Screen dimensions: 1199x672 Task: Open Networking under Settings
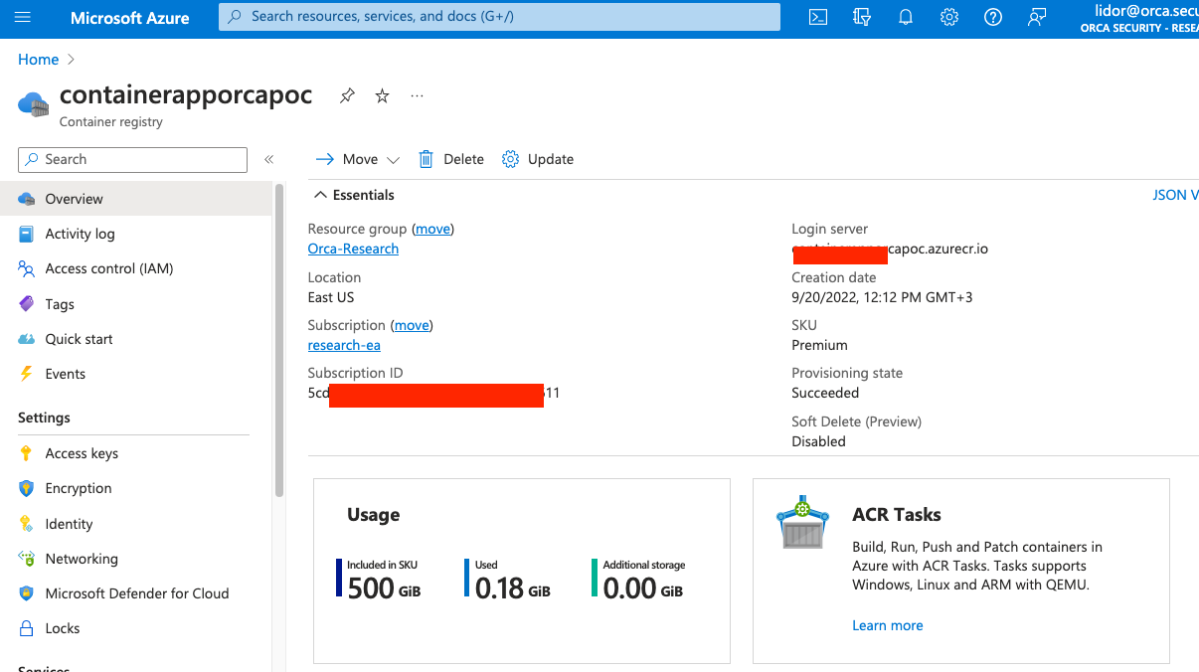coord(136,559)
